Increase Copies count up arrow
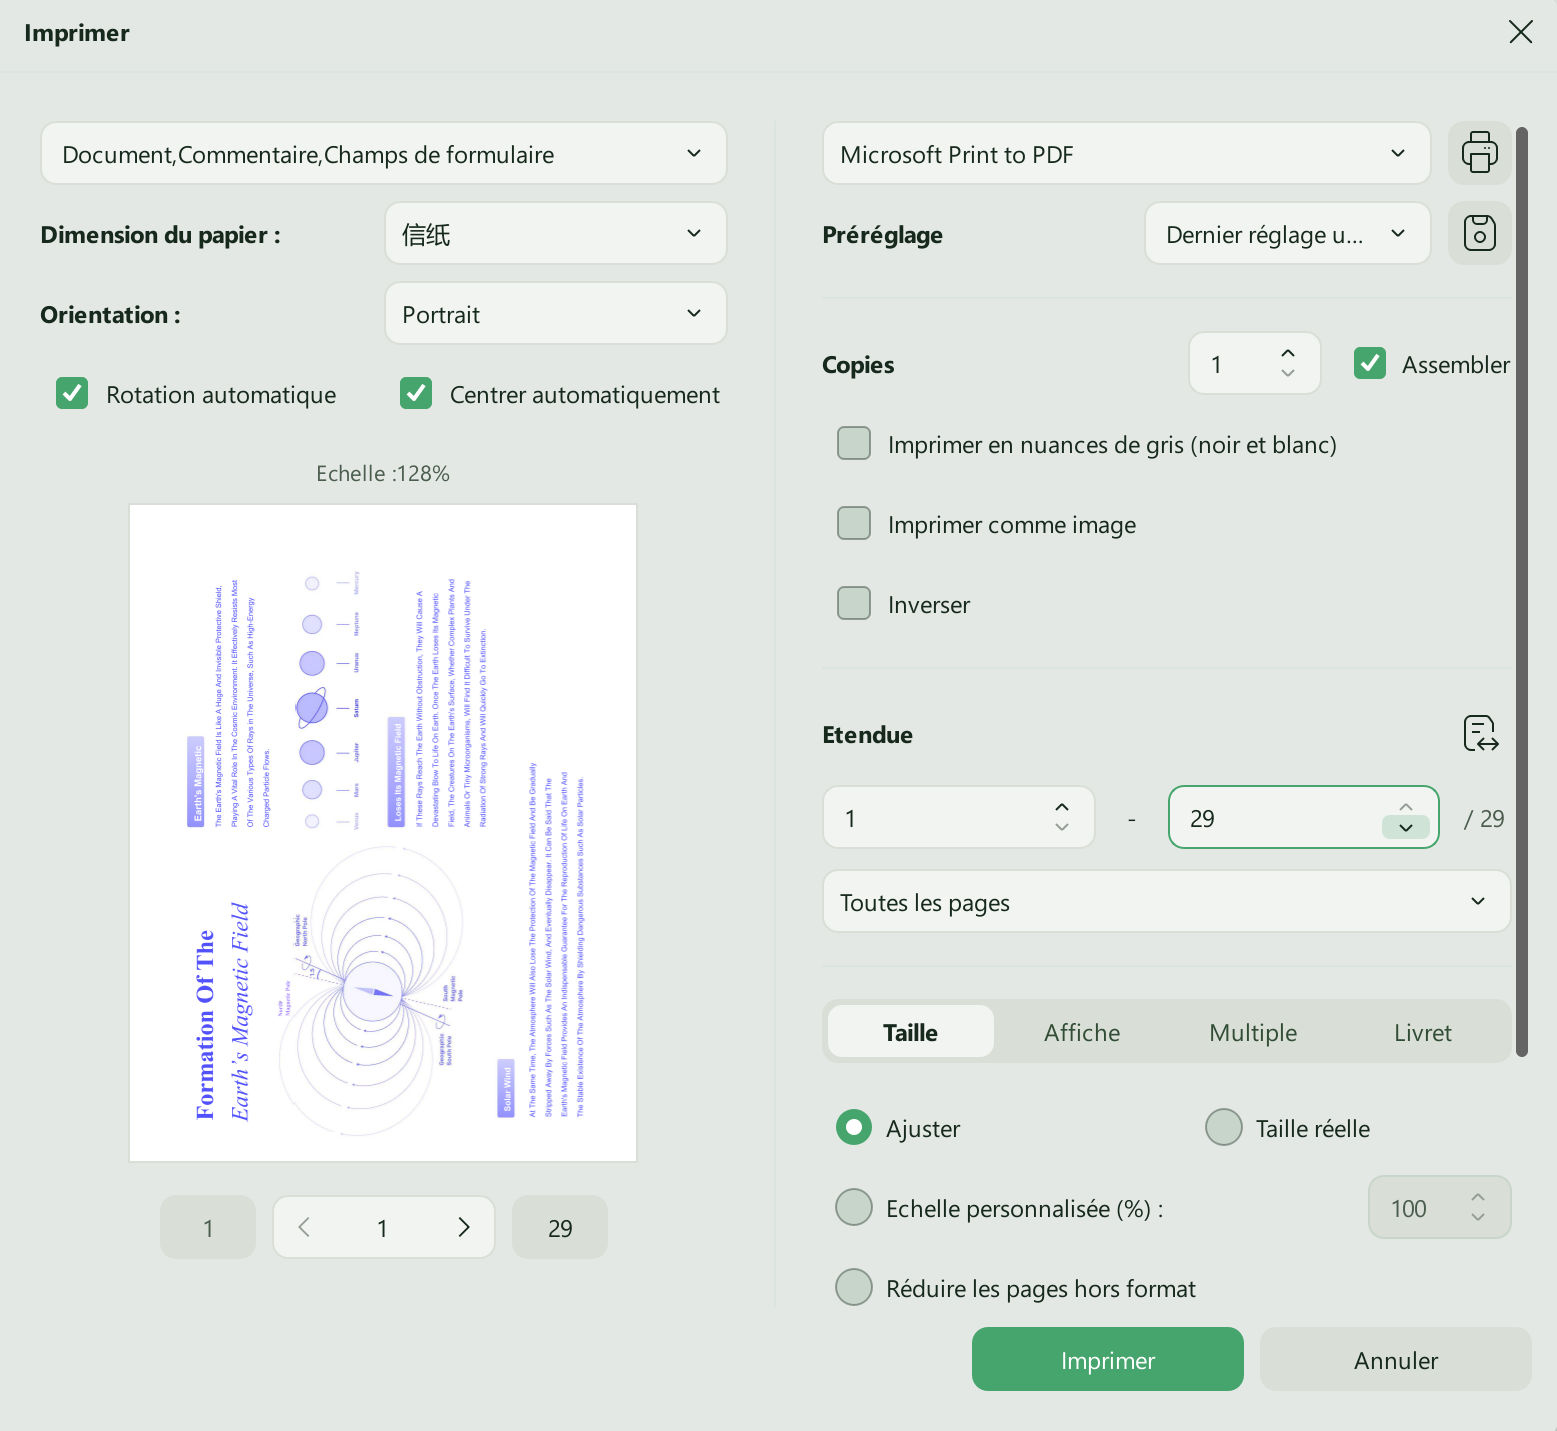 coord(1288,353)
